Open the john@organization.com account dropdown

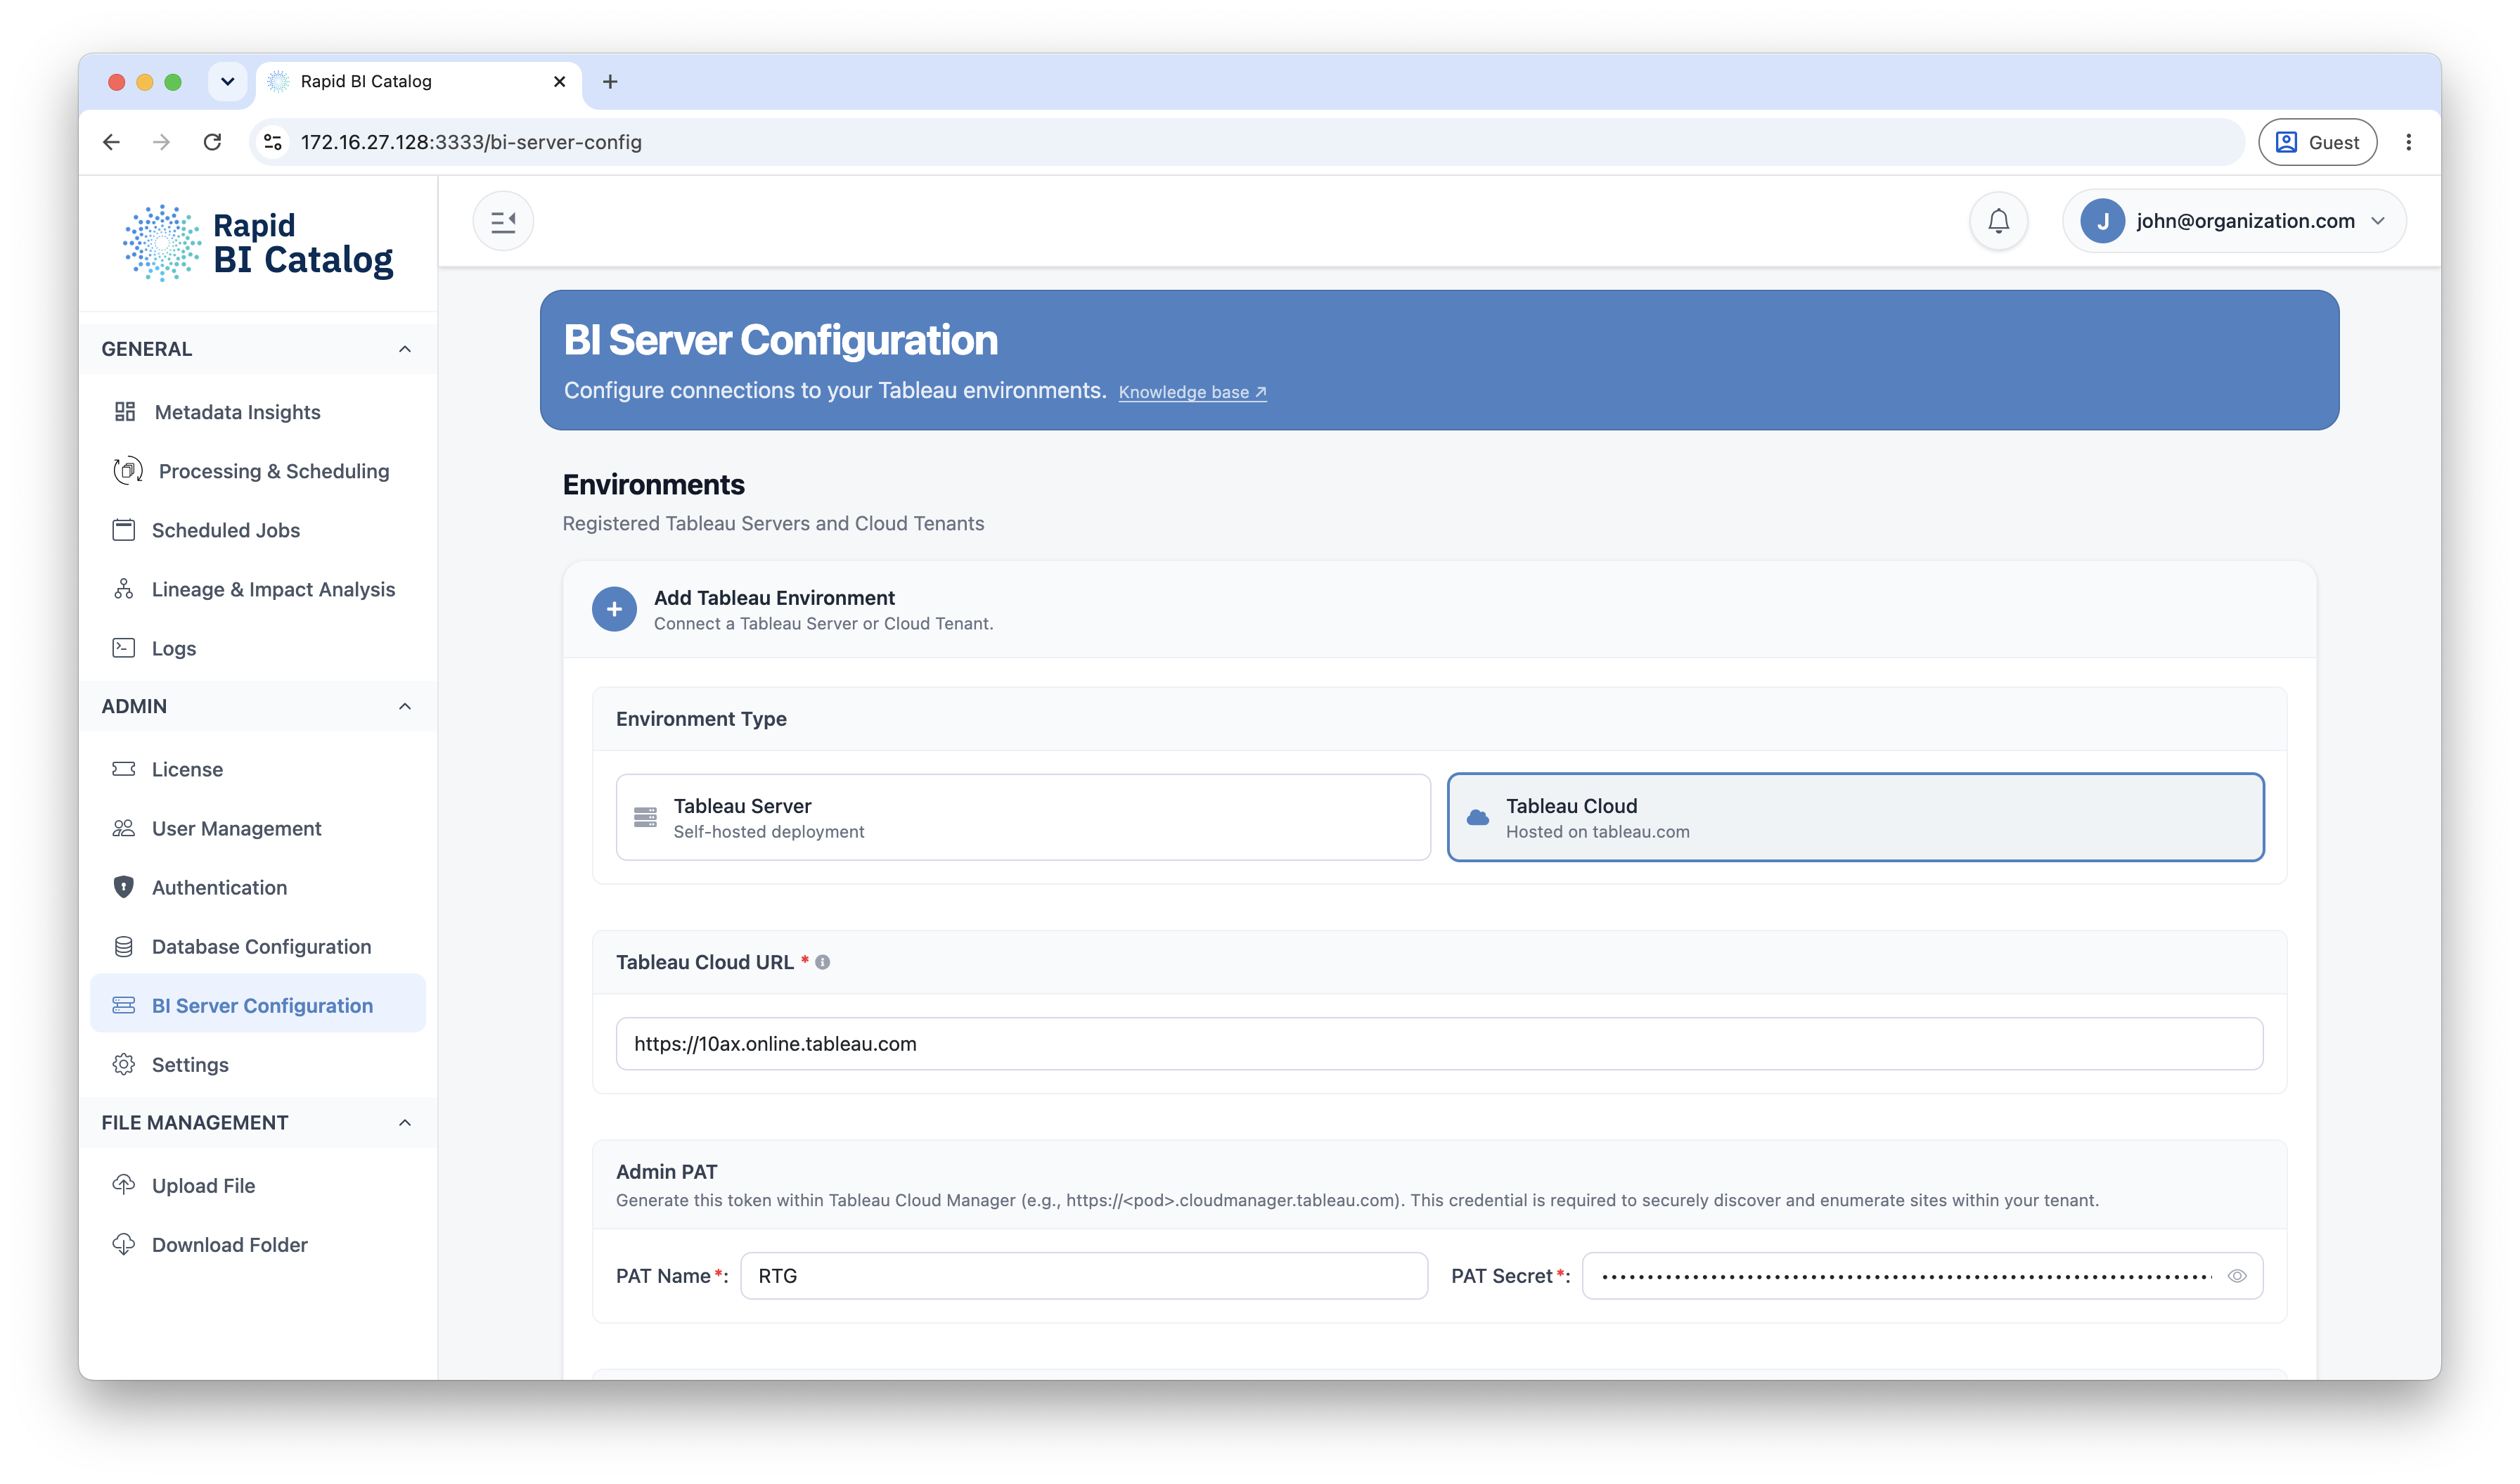2234,221
